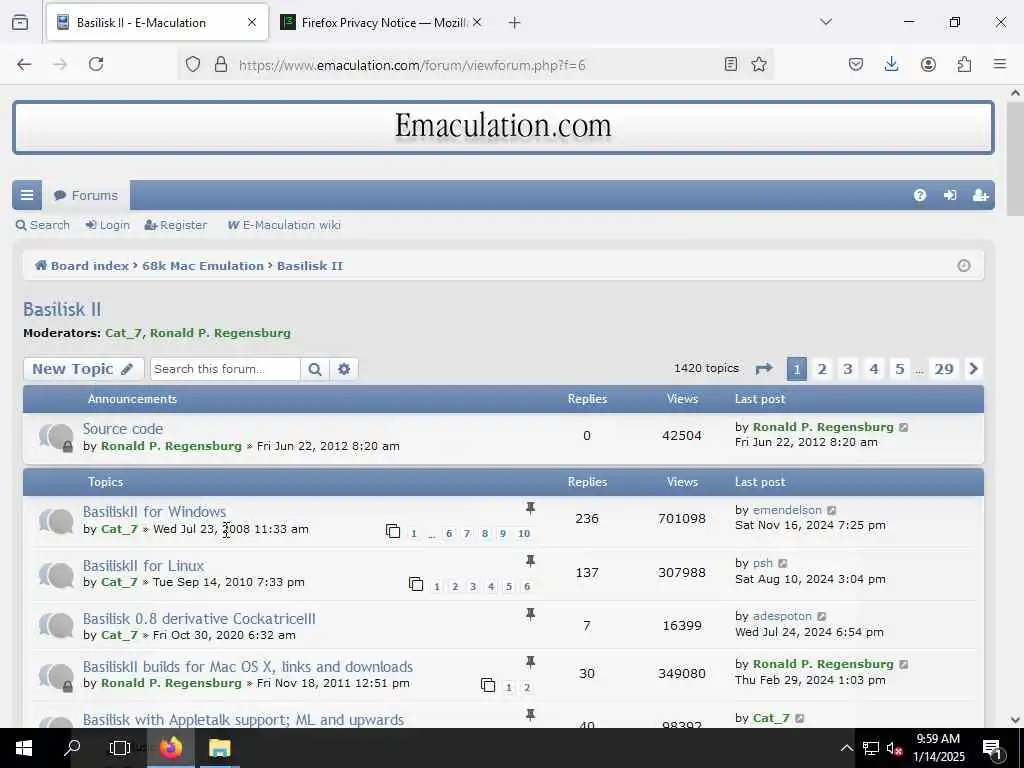Image resolution: width=1024 pixels, height=768 pixels.
Task: Open the Firefox account icon
Action: (x=928, y=64)
